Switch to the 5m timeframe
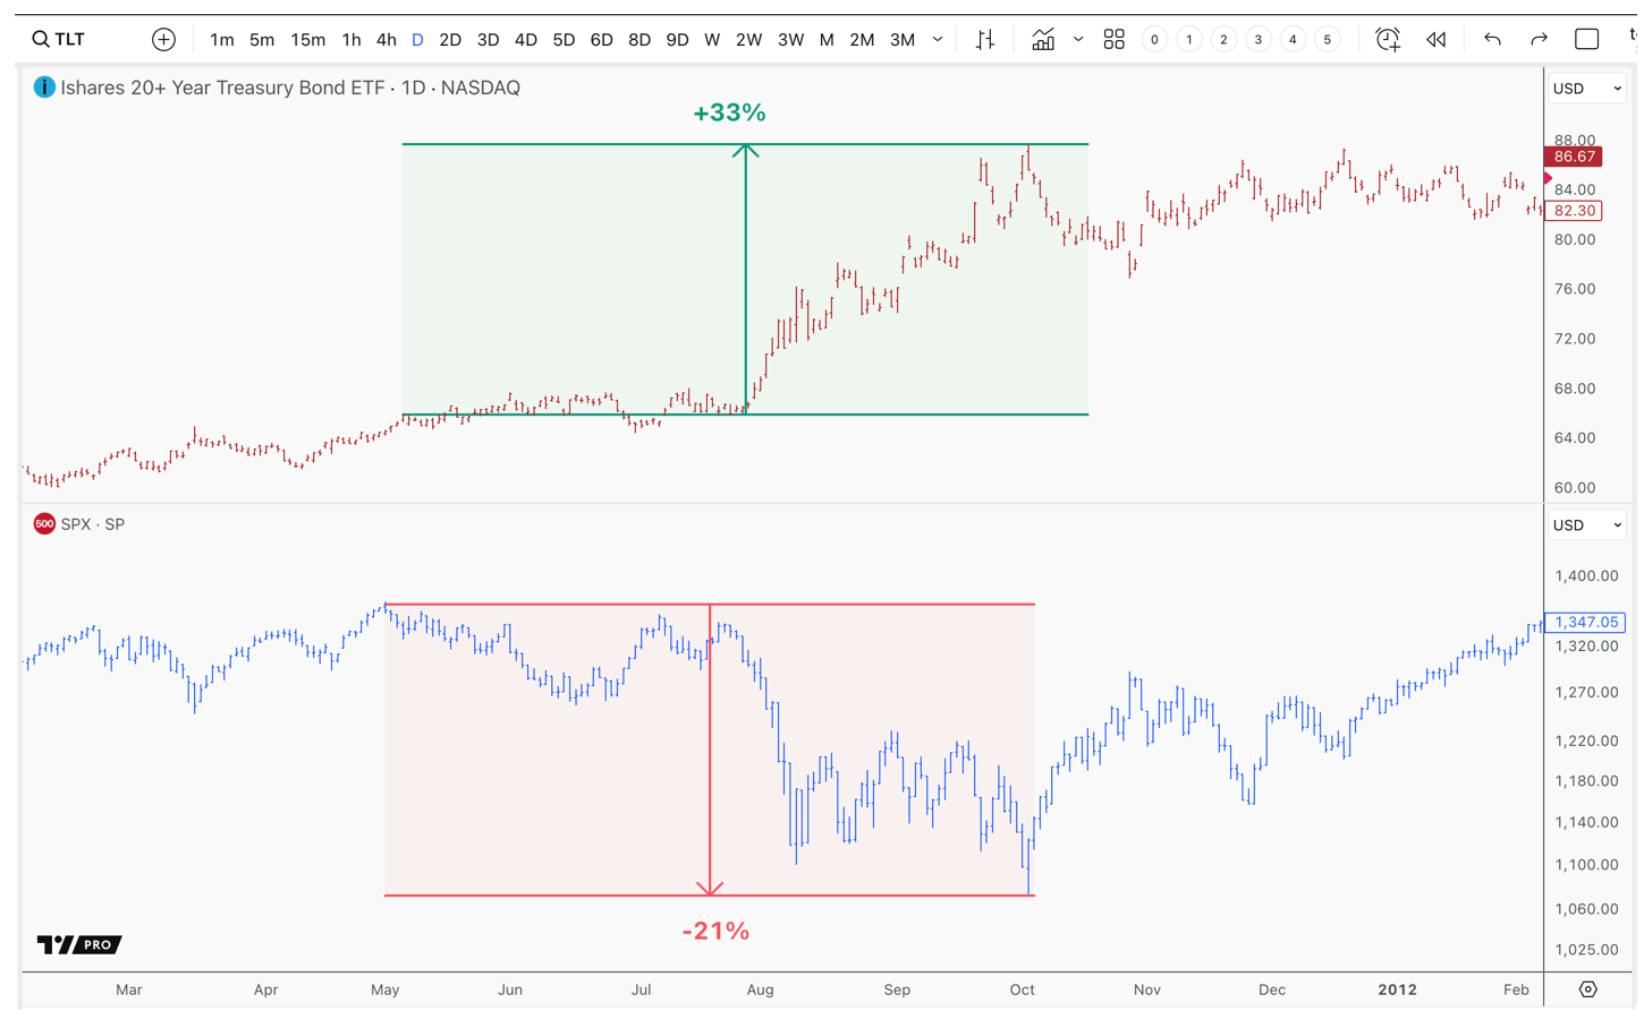 pos(262,39)
